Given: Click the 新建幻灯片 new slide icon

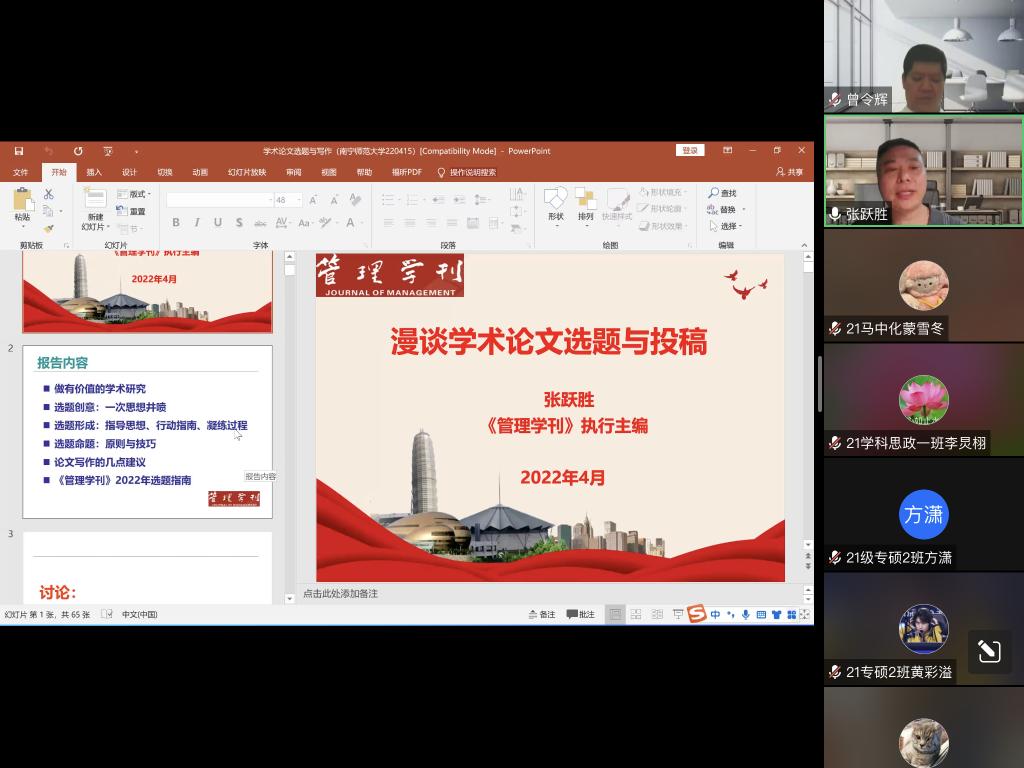Looking at the screenshot, I should [x=95, y=199].
